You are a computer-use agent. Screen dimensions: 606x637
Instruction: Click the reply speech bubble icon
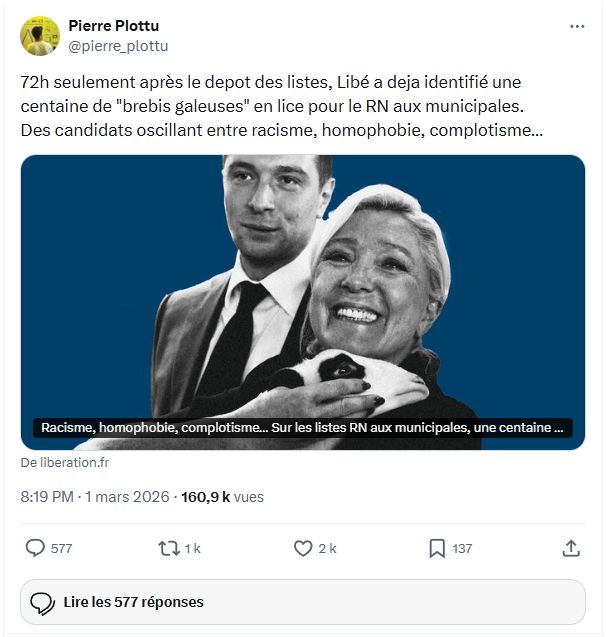35,548
